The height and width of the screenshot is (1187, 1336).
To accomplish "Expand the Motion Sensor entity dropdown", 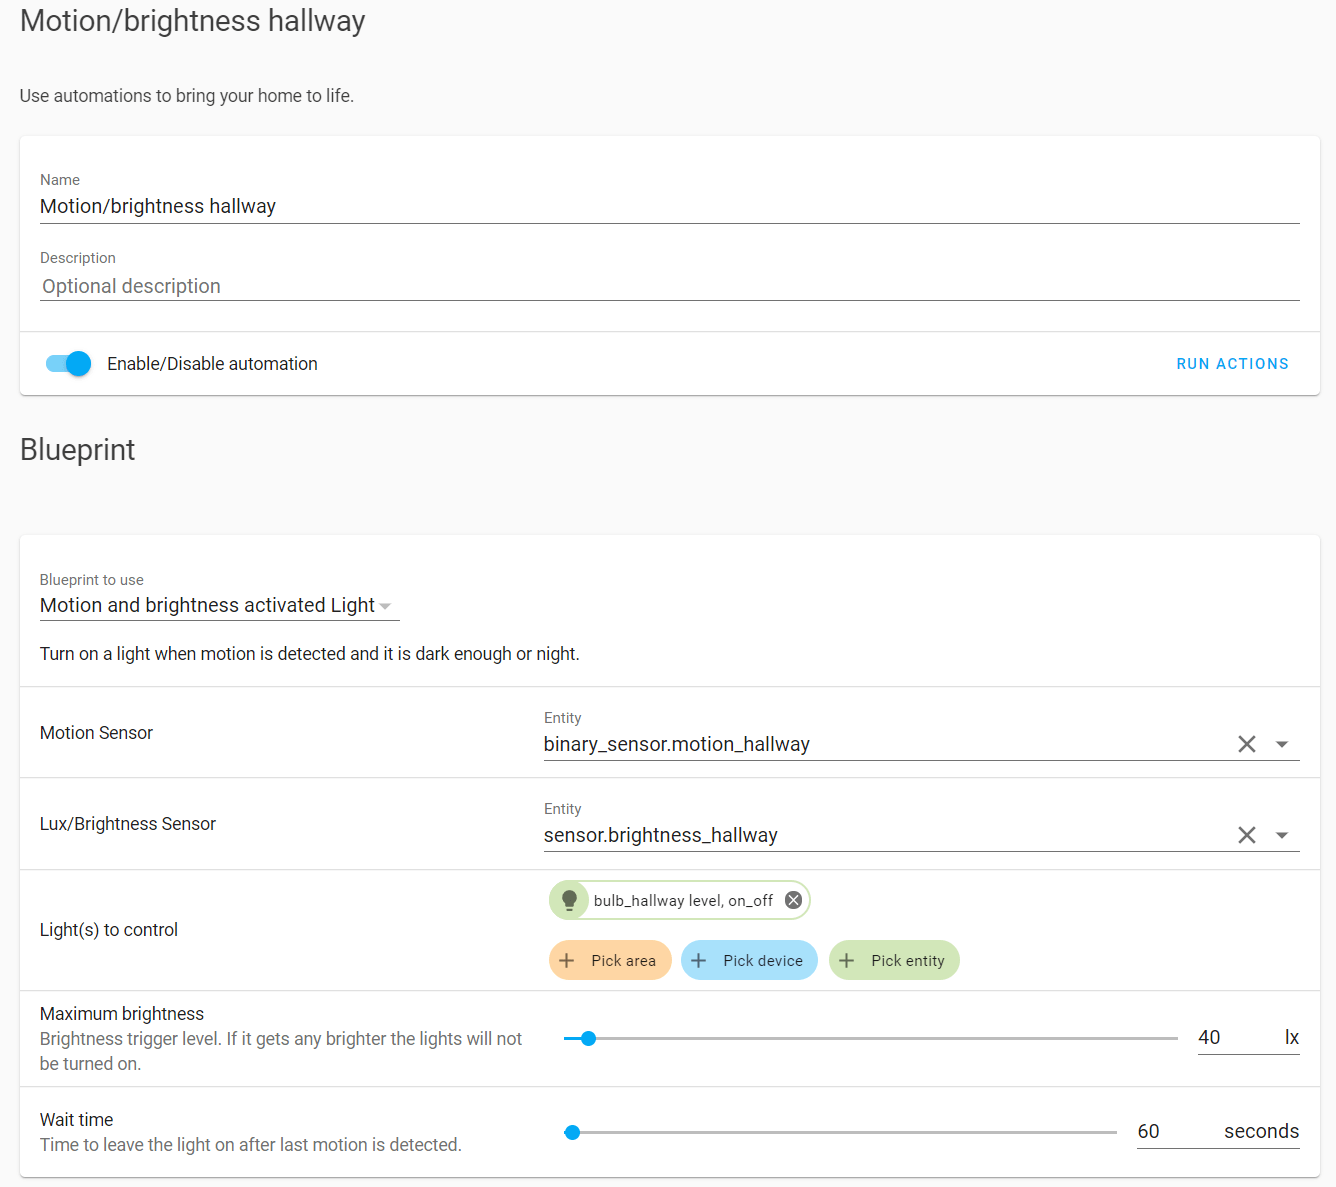I will point(1283,744).
